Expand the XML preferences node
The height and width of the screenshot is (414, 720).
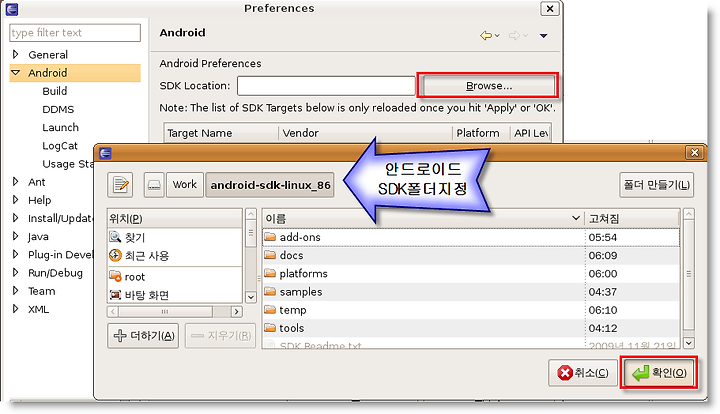16,309
